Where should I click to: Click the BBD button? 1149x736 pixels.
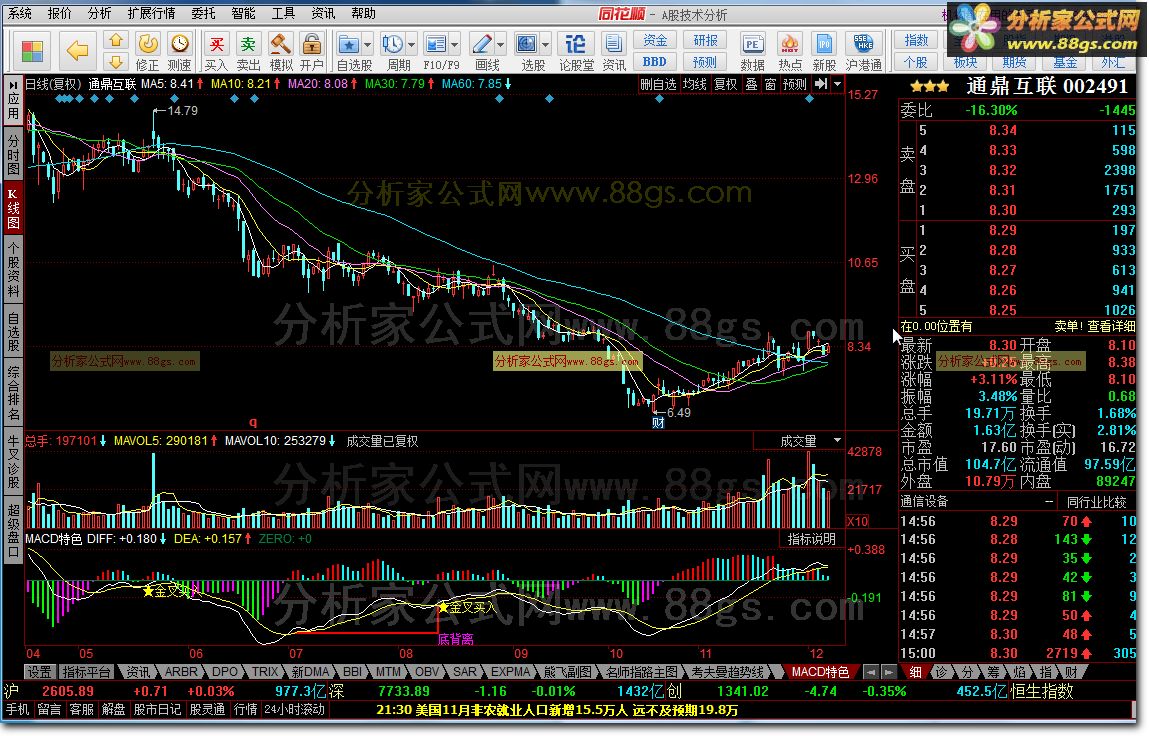click(x=654, y=62)
